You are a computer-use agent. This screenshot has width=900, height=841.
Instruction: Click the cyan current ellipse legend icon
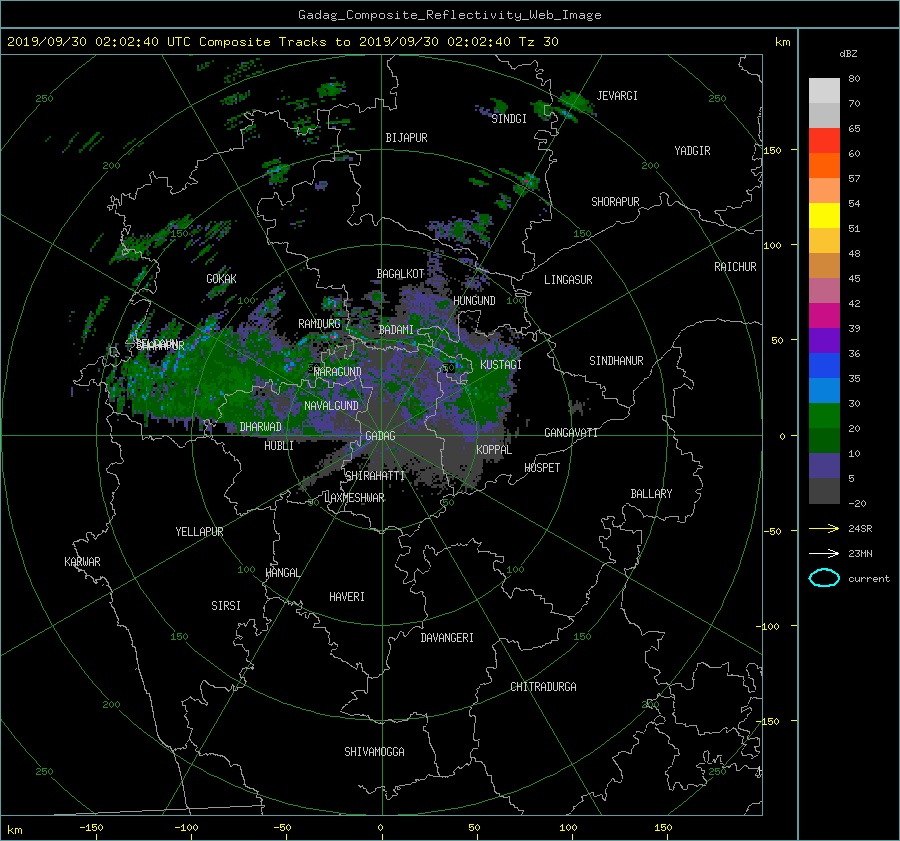point(824,578)
